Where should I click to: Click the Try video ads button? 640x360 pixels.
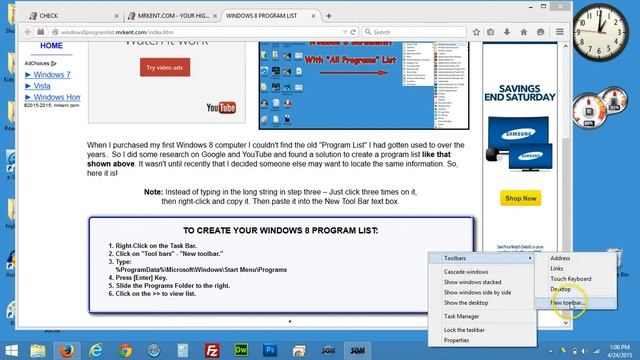tap(165, 67)
